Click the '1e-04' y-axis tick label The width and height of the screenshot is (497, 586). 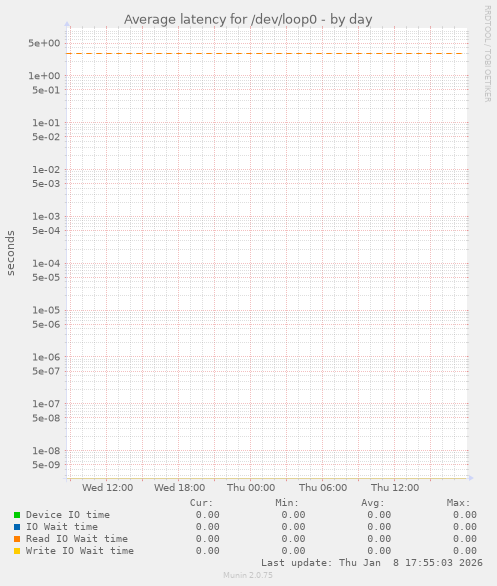[46, 263]
